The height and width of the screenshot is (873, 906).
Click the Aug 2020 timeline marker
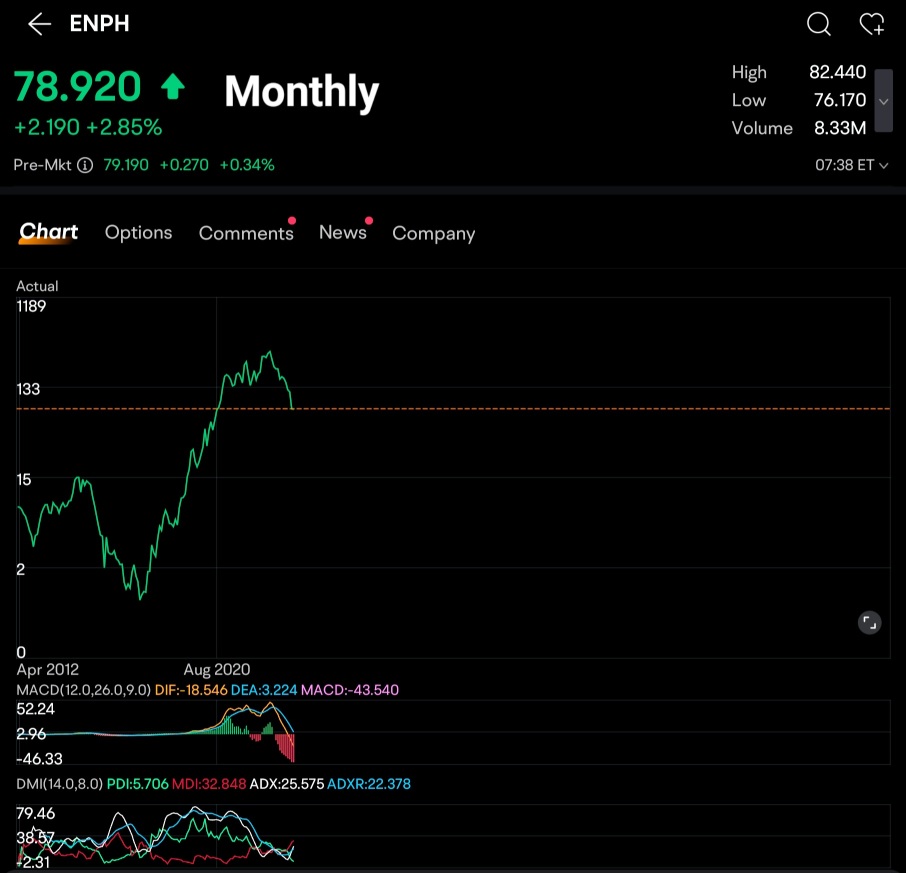click(217, 670)
